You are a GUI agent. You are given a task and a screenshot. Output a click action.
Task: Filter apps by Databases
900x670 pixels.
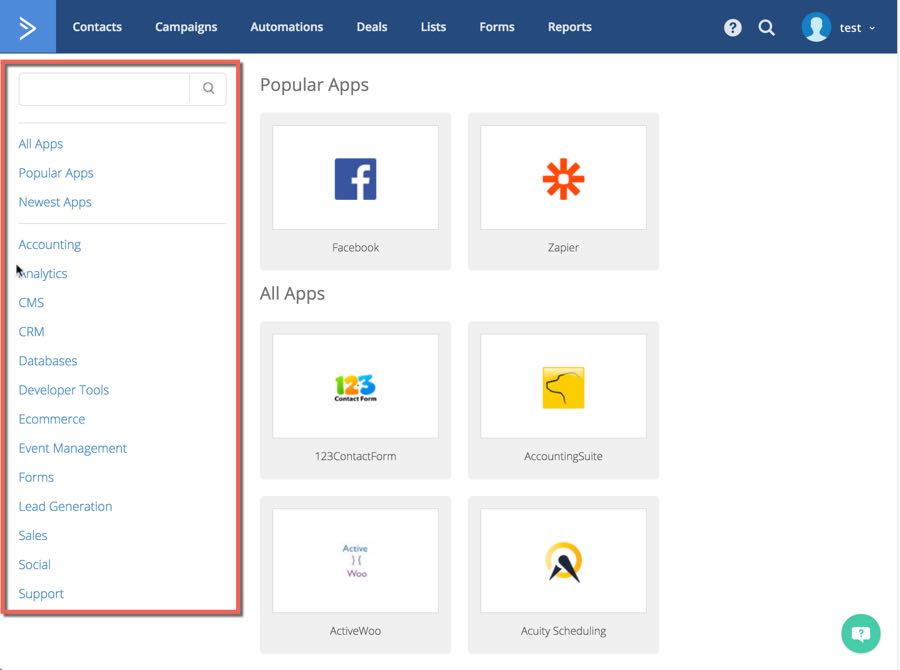pos(48,361)
